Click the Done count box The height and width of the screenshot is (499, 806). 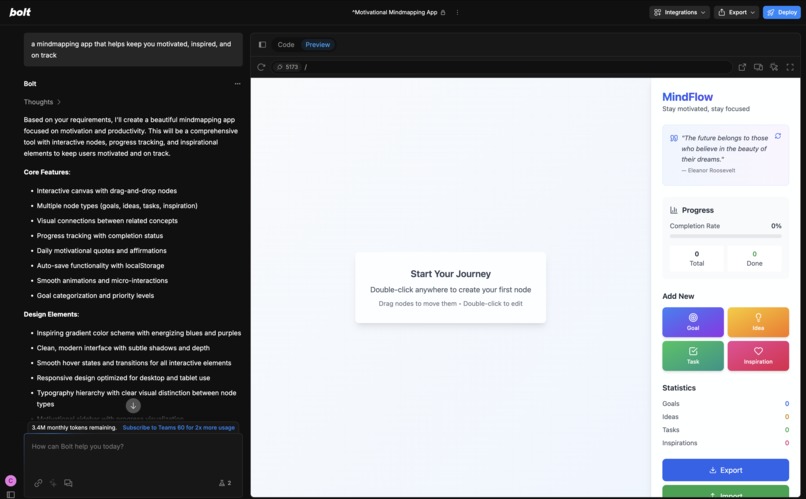pos(754,258)
